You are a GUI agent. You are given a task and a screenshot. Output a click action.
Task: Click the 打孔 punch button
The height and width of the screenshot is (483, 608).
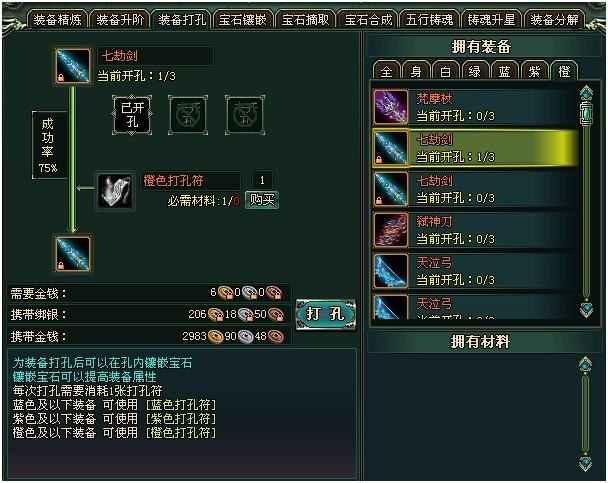[326, 314]
